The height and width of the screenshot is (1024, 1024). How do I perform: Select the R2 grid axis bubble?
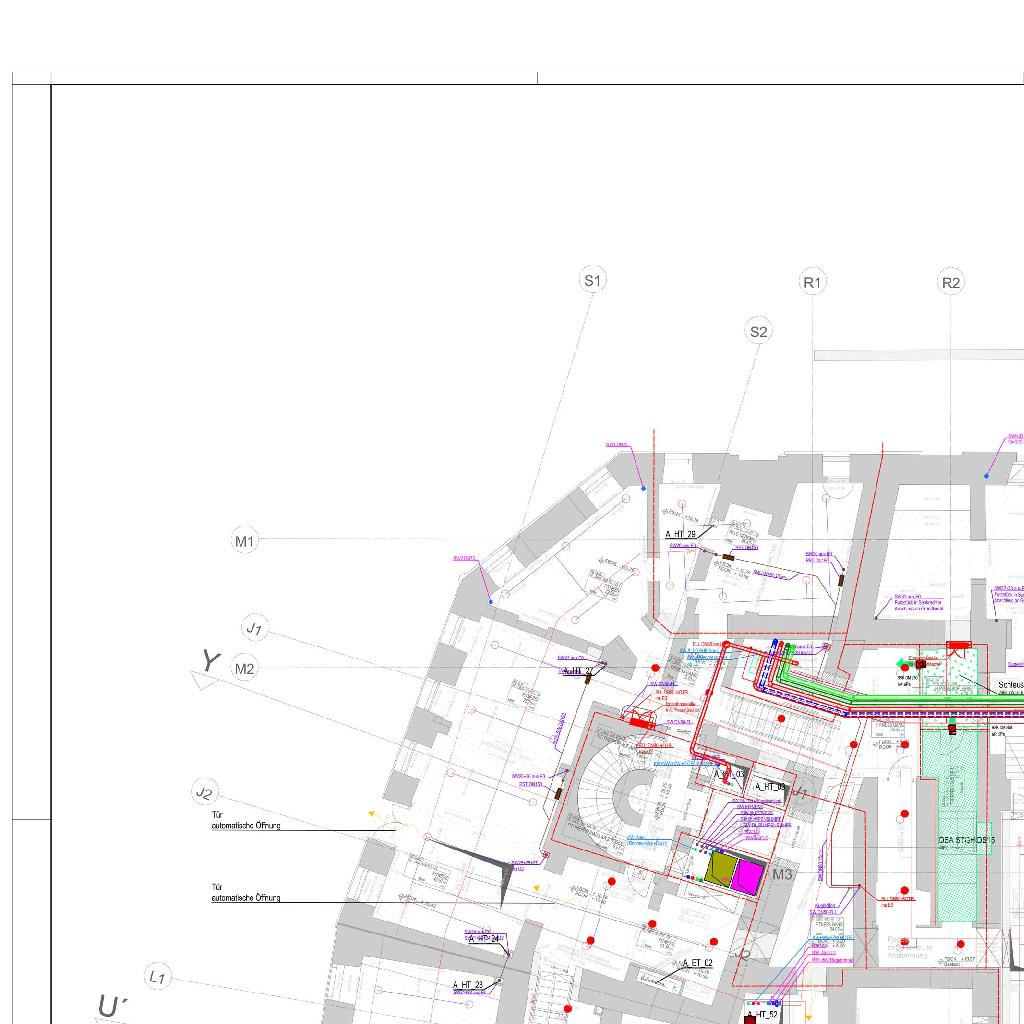[x=951, y=283]
